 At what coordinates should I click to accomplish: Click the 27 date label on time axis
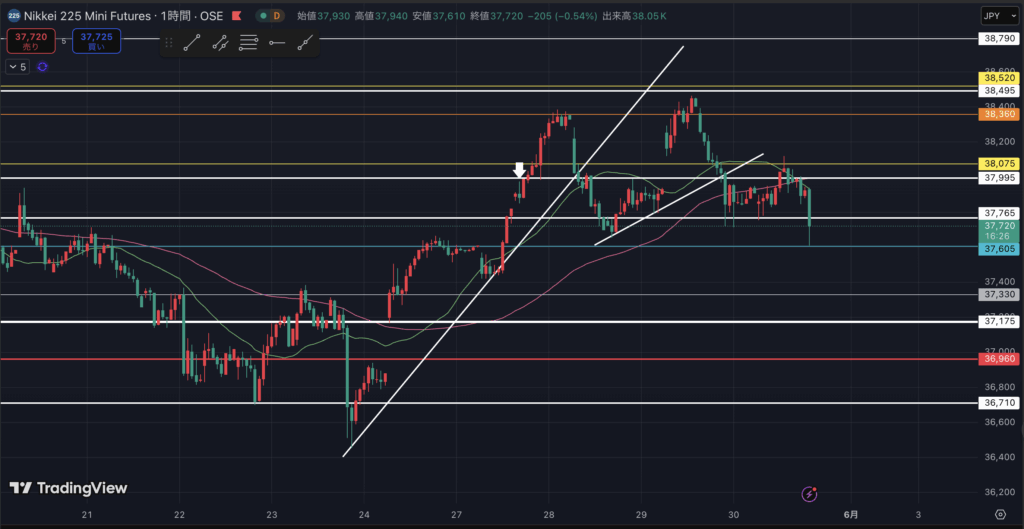[456, 514]
